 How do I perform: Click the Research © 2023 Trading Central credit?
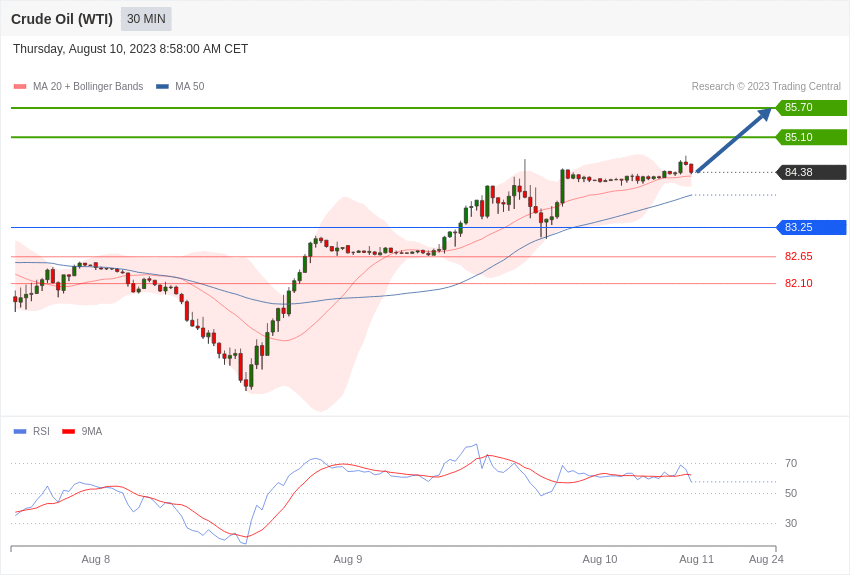tap(766, 87)
